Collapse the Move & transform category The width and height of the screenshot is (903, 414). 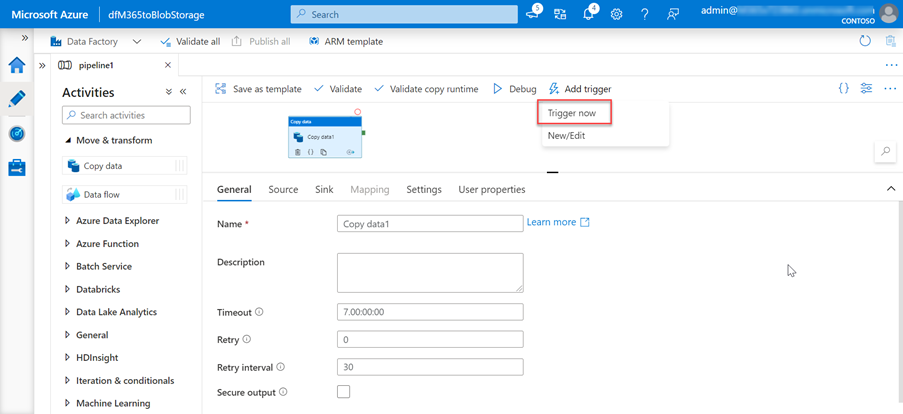tap(69, 140)
